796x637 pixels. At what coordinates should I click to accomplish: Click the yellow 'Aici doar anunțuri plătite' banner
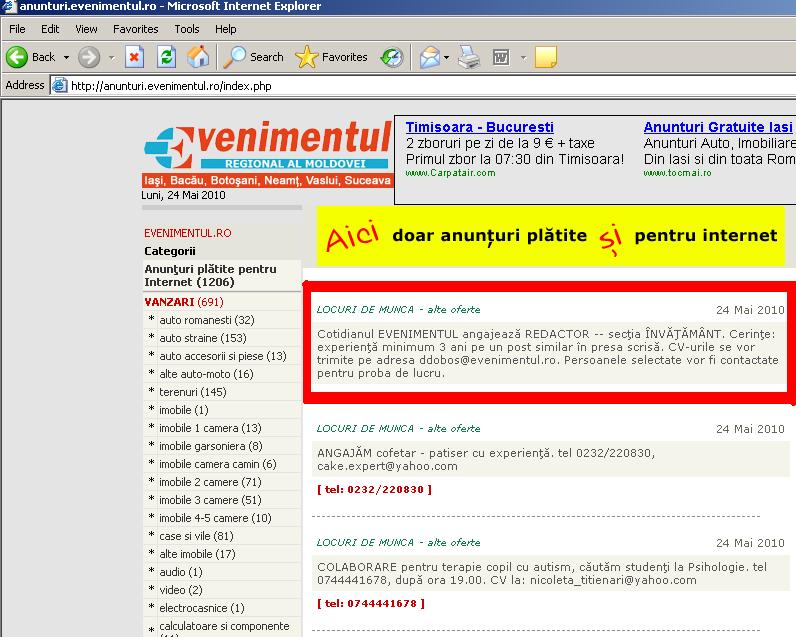[551, 236]
